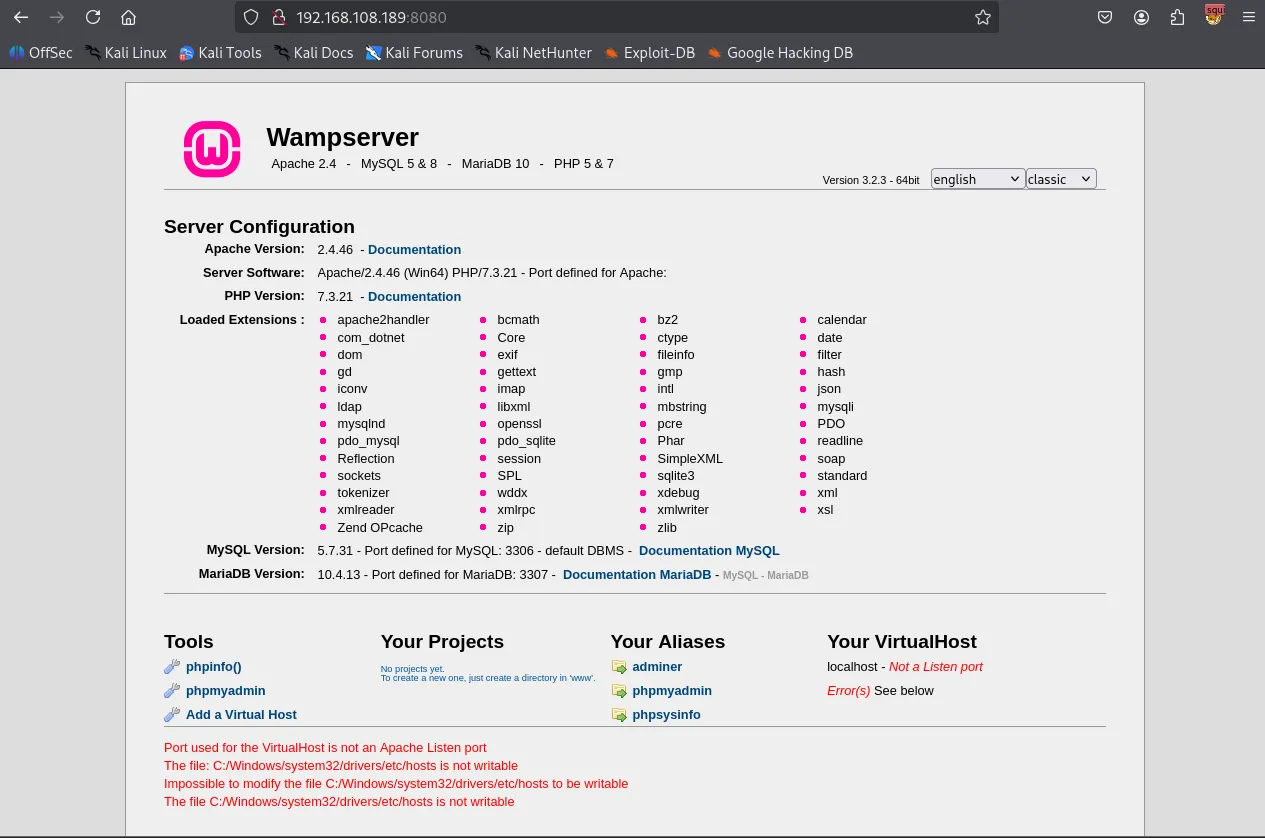The width and height of the screenshot is (1265, 838).
Task: Open the Firefox hamburger application menu
Action: (x=1248, y=17)
